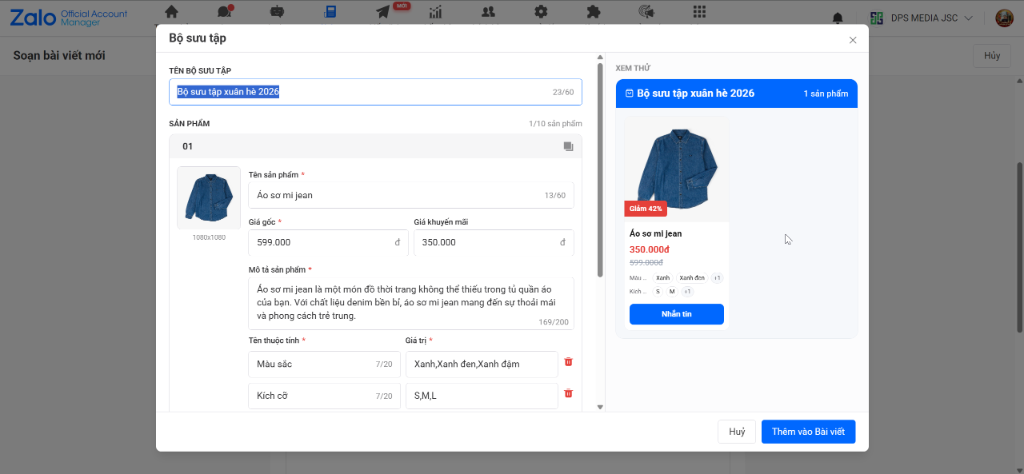Open the user profile avatar
This screenshot has height=474, width=1024.
[1004, 18]
